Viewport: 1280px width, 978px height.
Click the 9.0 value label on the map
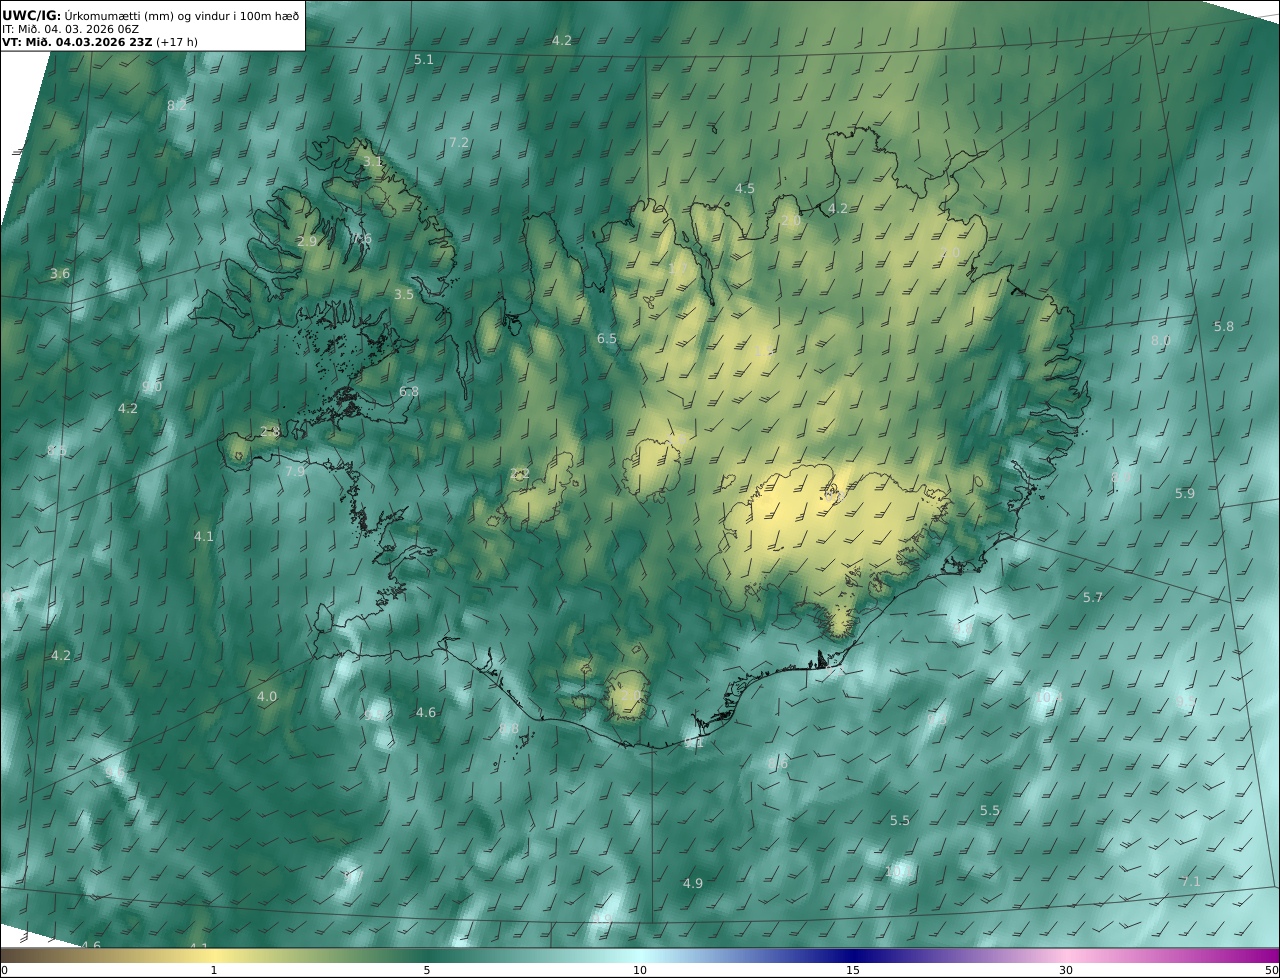[152, 387]
